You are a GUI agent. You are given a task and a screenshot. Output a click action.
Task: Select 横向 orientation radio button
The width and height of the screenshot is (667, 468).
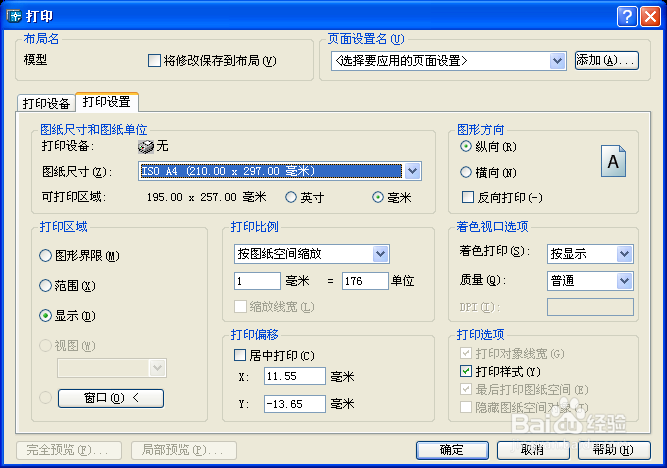point(466,172)
